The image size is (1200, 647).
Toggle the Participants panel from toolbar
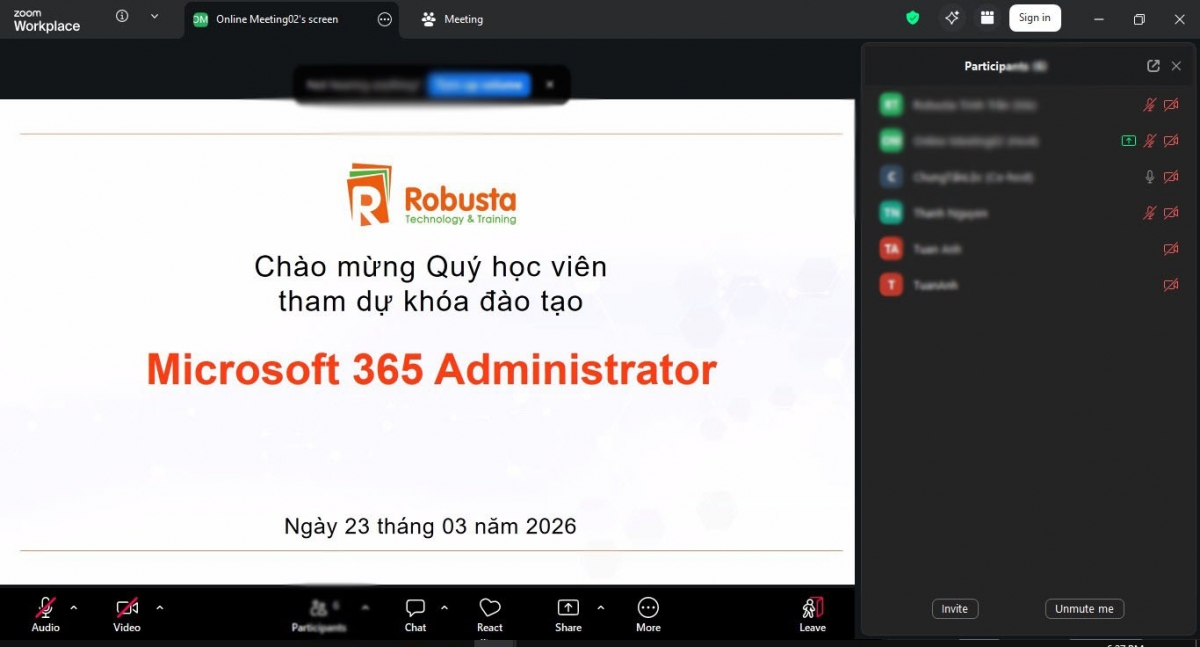(319, 614)
